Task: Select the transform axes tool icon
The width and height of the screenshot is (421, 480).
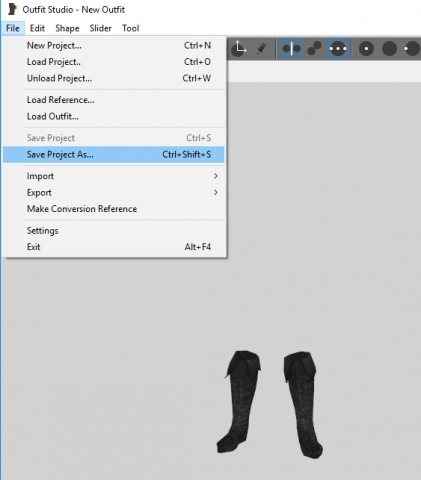Action: (x=239, y=49)
